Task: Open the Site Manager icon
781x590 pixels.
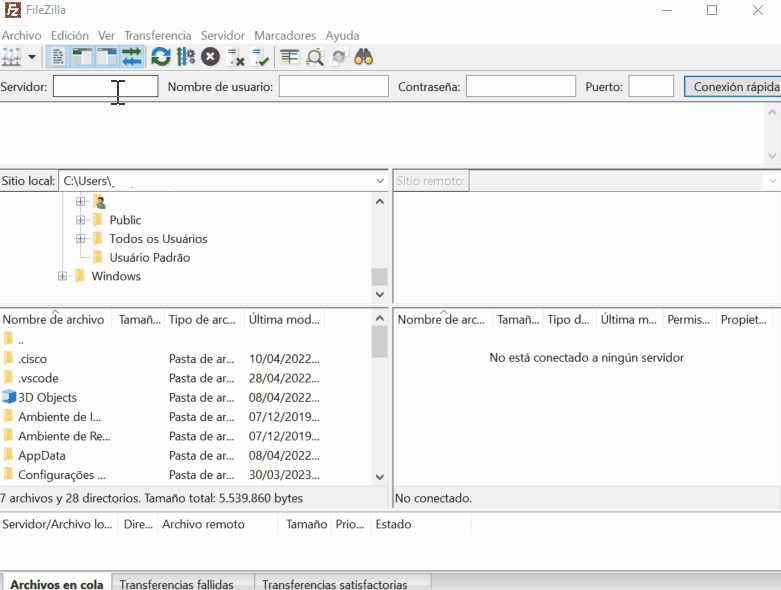Action: [x=11, y=57]
